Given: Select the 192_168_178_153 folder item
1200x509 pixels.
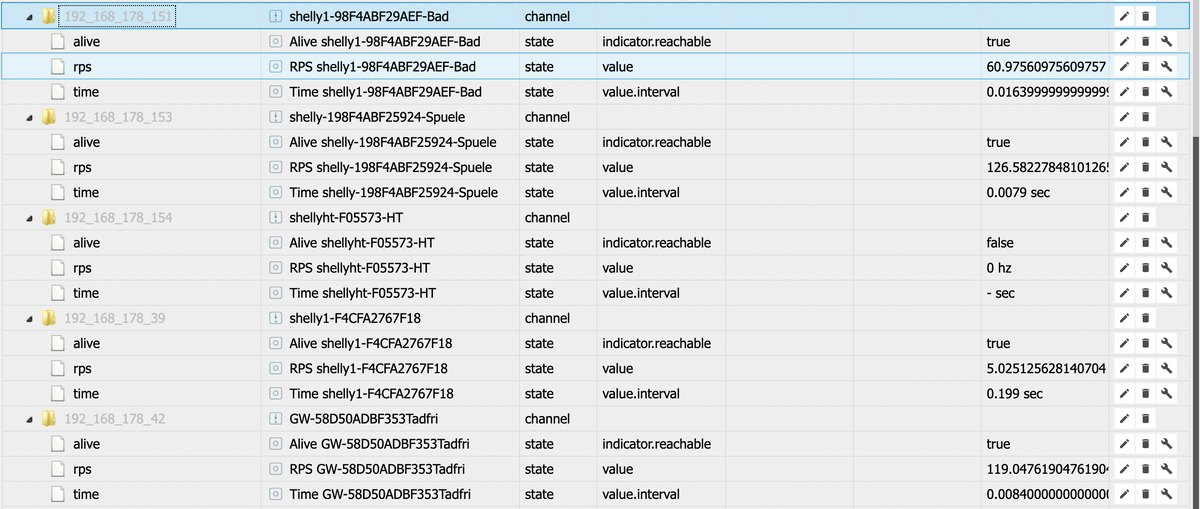Looking at the screenshot, I should coord(118,117).
